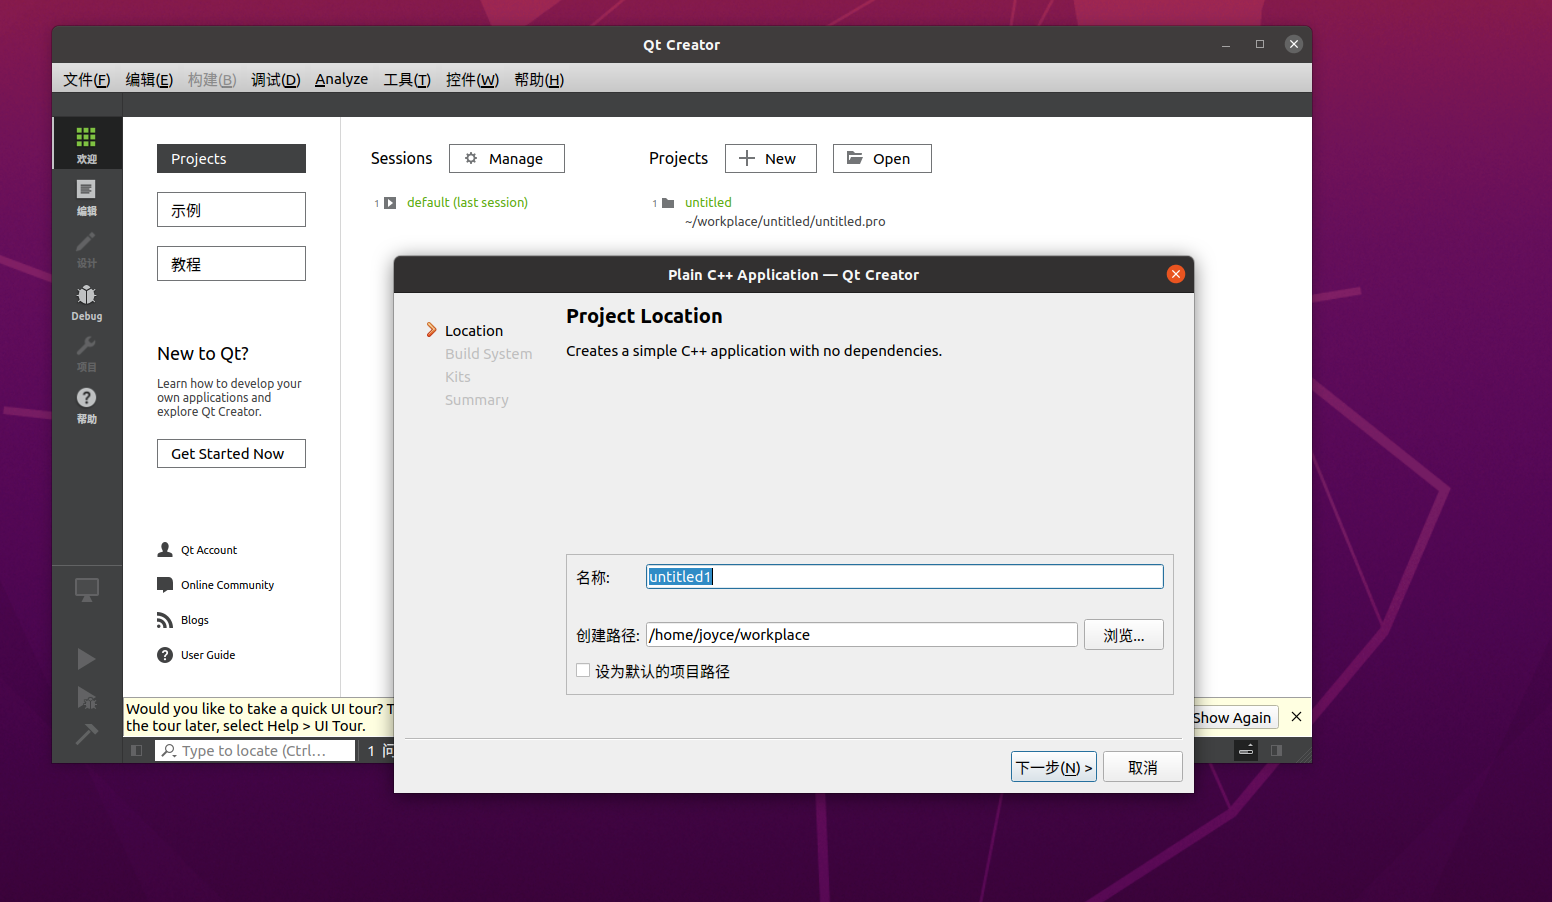This screenshot has width=1552, height=902.
Task: Open the 帮助(H) menu
Action: point(539,79)
